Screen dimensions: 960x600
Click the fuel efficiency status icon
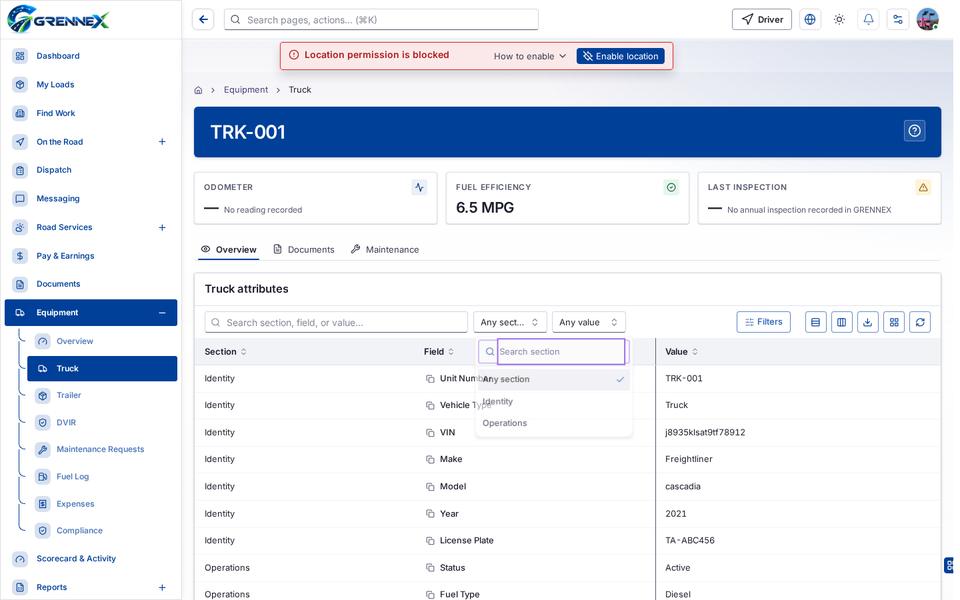[x=671, y=187]
